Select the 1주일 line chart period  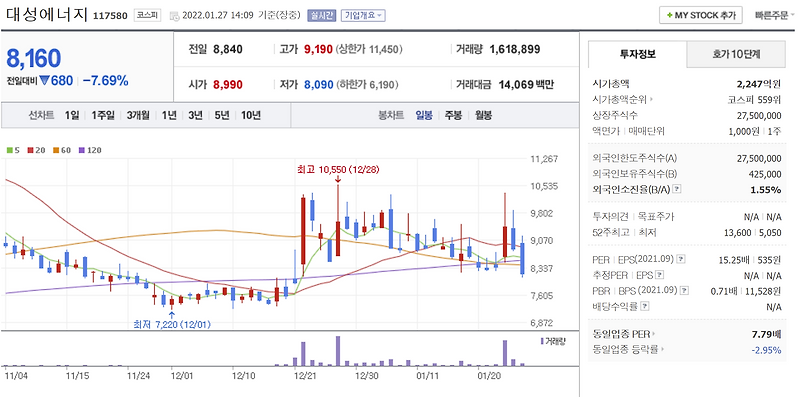(x=103, y=115)
